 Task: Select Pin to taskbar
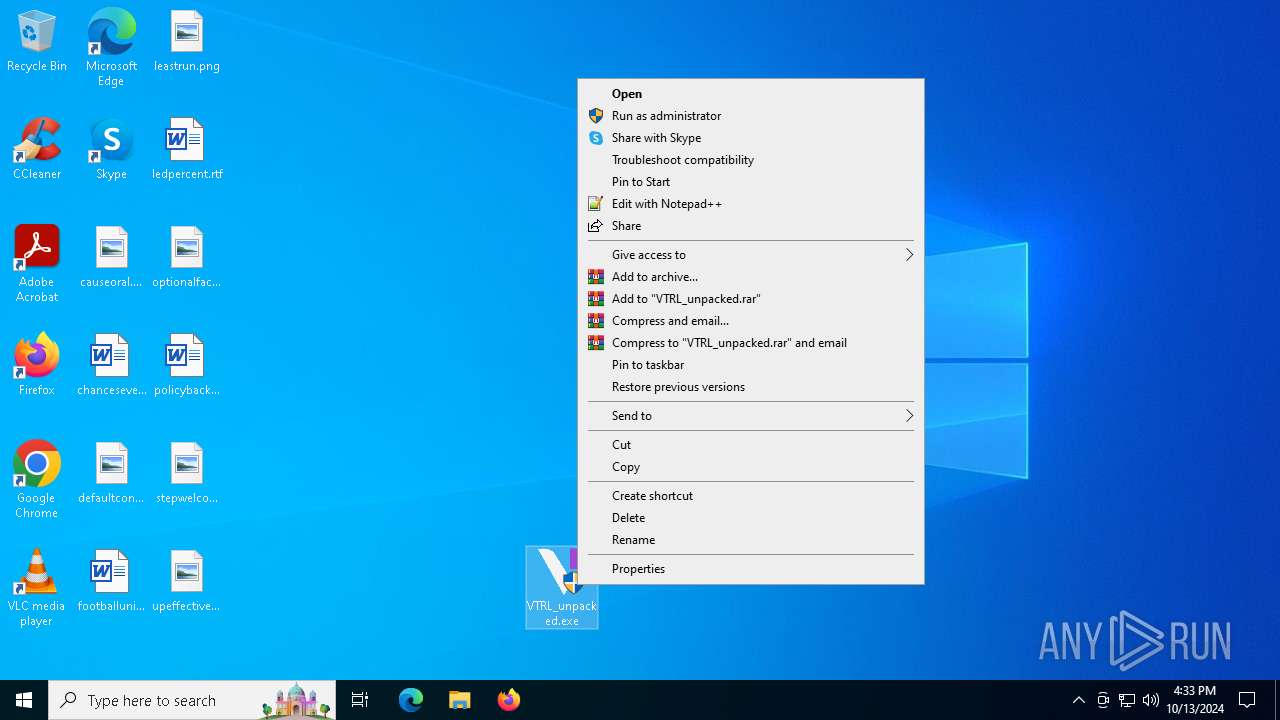tap(751, 365)
